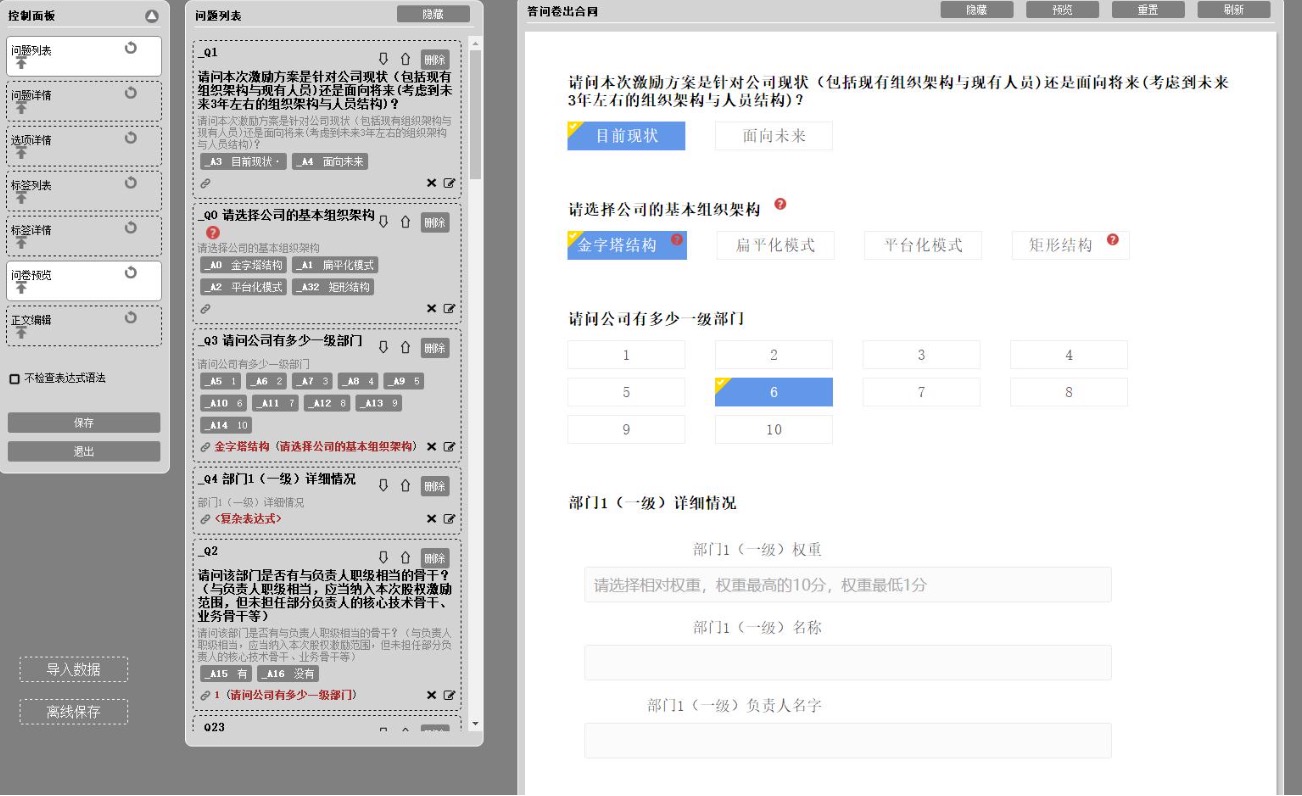Choose the 扁平化模式 answer in preview
The height and width of the screenshot is (796, 1302).
pyautogui.click(x=775, y=245)
